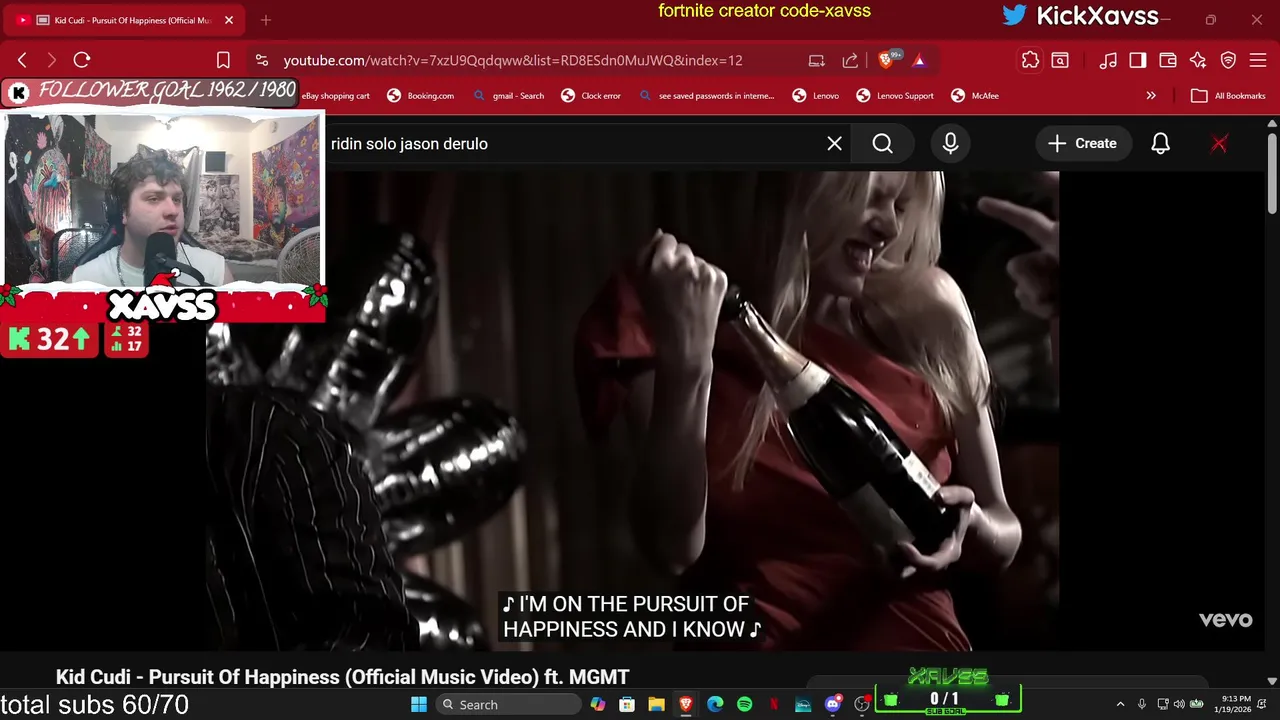Open Brave Rewards triangle icon
The width and height of the screenshot is (1280, 720).
(919, 60)
